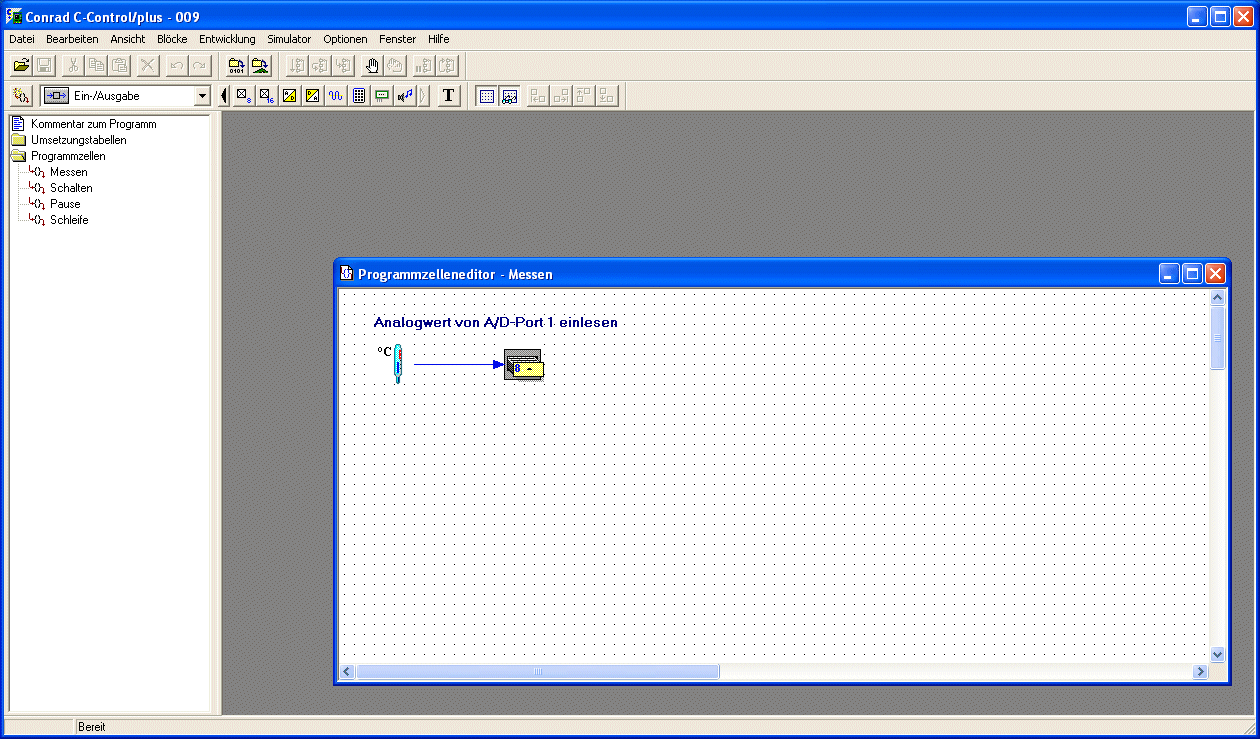Screen dimensions: 1260x739
Task: Click the Conrad C-Control app title icon
Action: point(14,17)
